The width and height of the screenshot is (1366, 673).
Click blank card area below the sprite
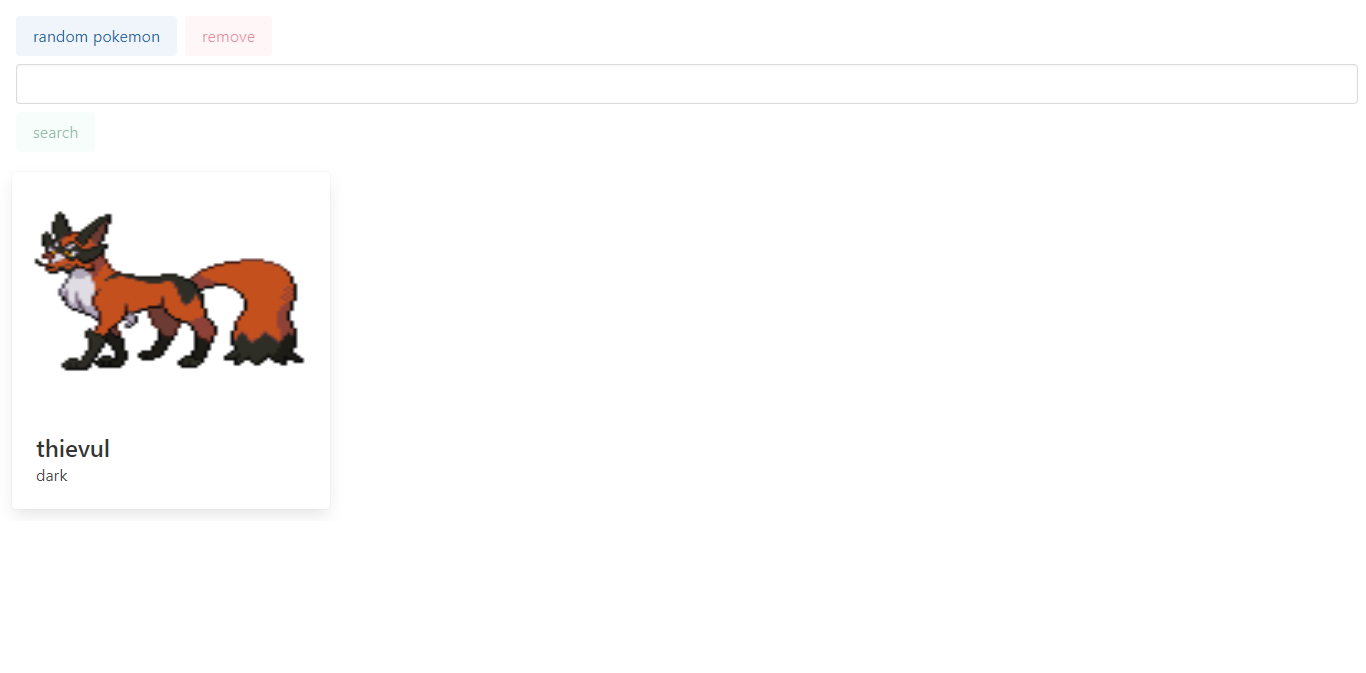coord(171,400)
